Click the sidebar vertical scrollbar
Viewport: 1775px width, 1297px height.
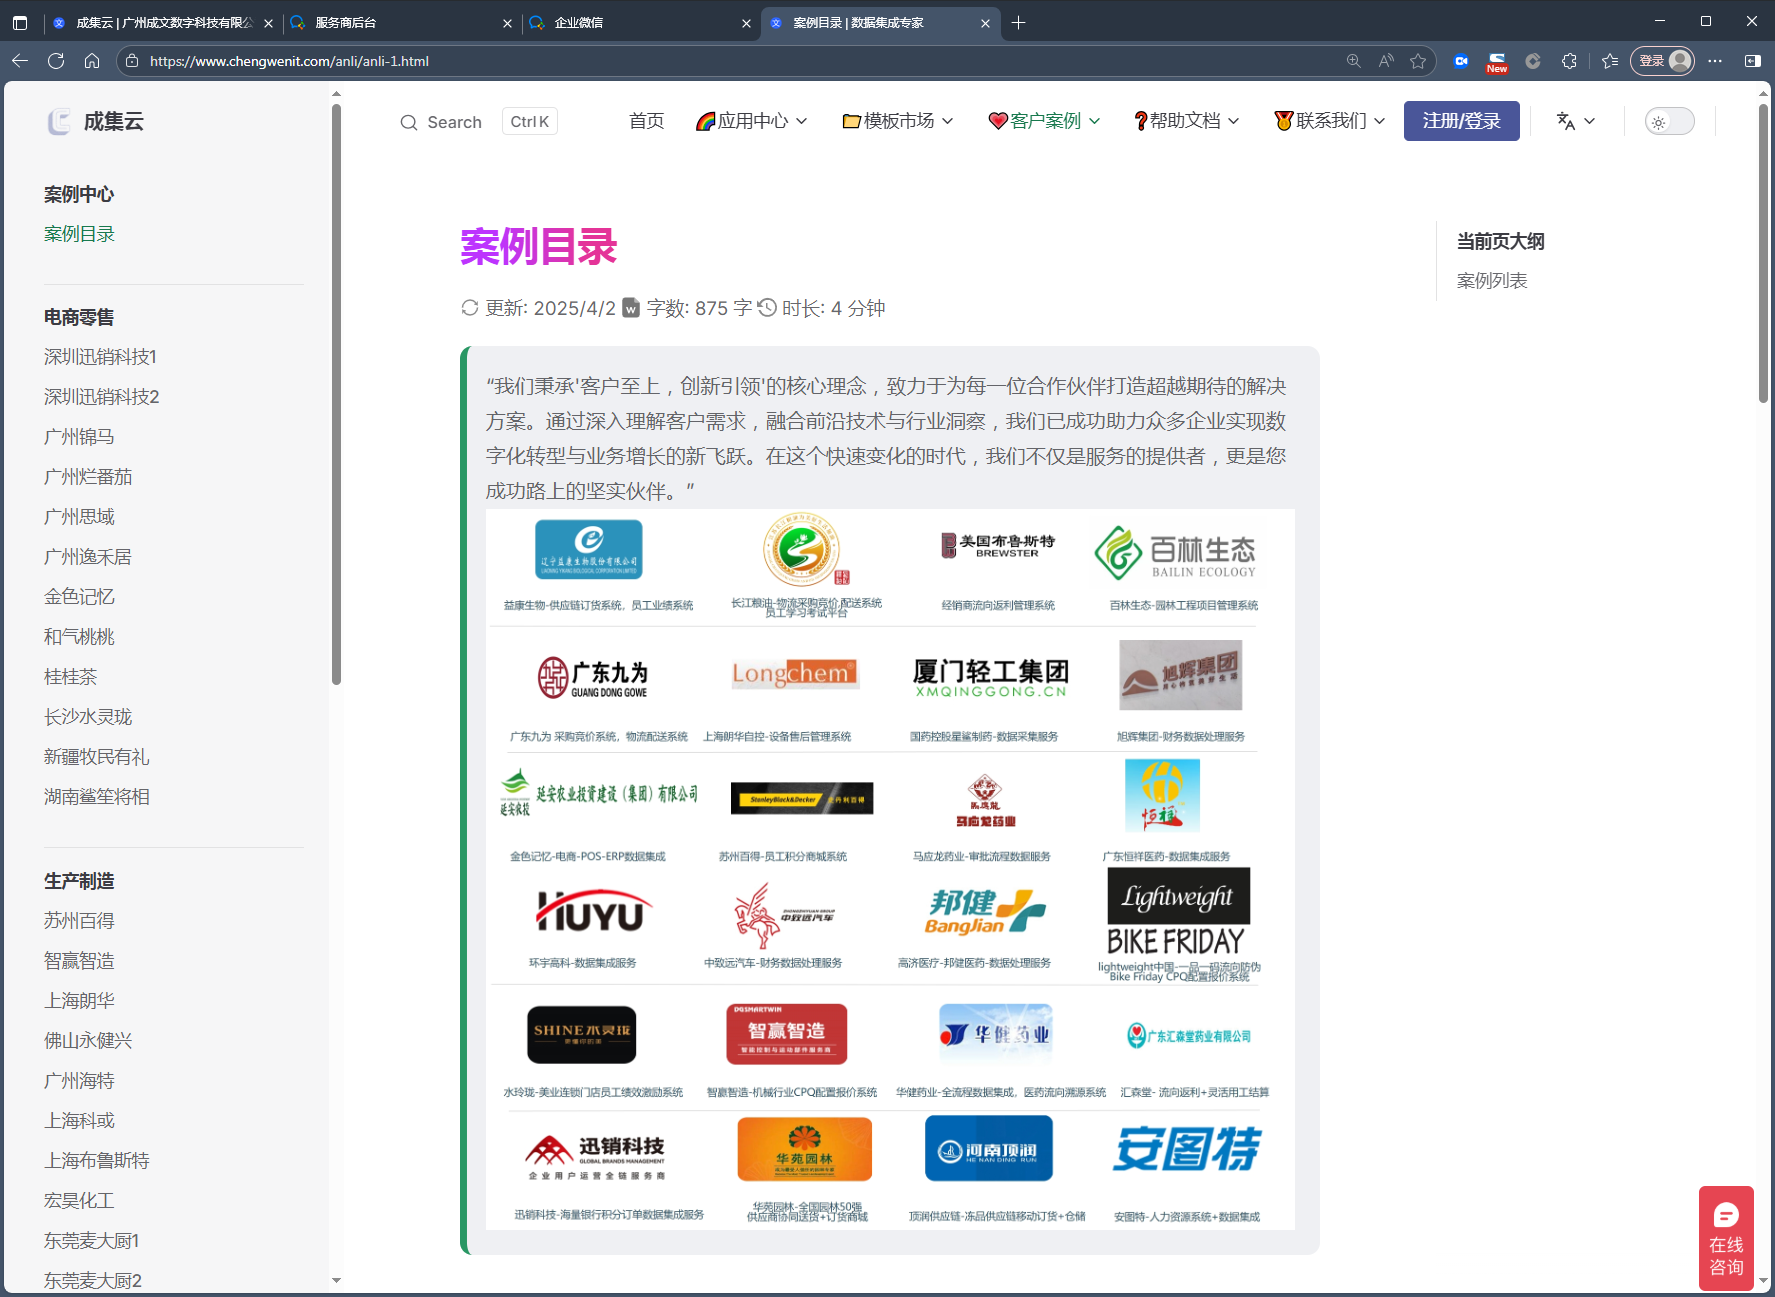[x=336, y=395]
